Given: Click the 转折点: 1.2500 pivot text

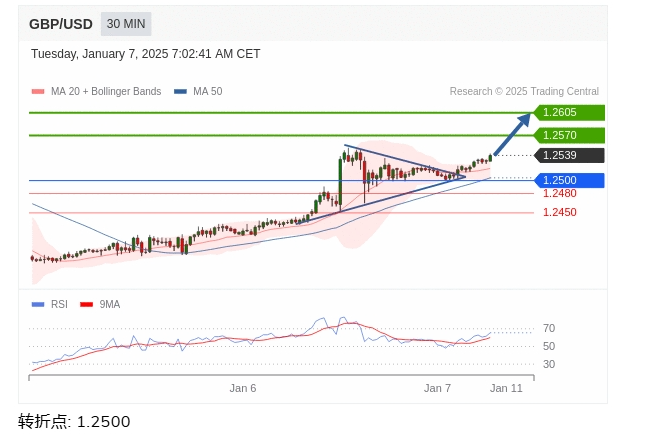Looking at the screenshot, I should [74, 422].
